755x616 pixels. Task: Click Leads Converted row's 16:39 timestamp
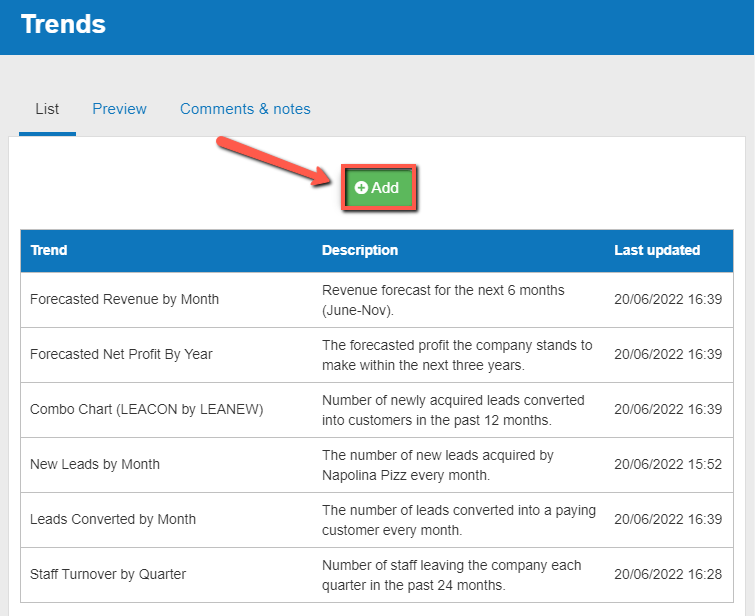coord(668,519)
